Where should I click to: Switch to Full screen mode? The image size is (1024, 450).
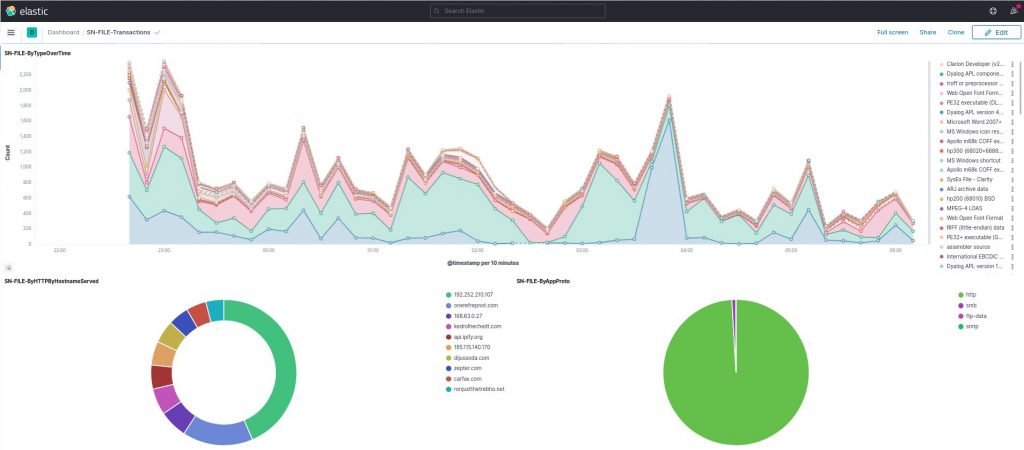[892, 32]
